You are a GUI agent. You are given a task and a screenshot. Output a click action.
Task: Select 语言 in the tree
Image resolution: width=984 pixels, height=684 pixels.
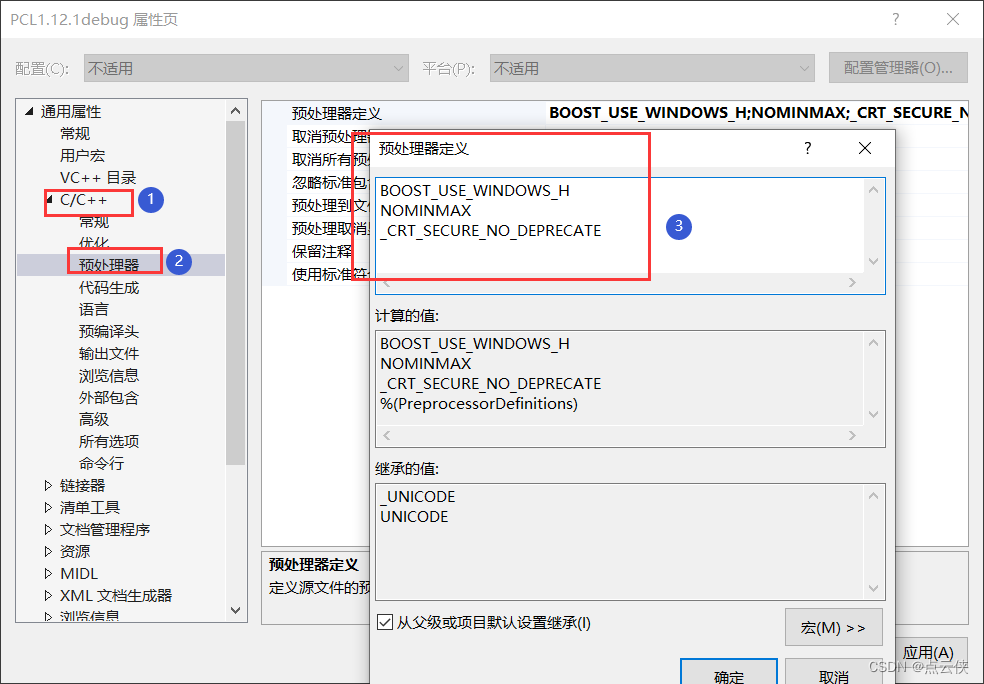94,309
